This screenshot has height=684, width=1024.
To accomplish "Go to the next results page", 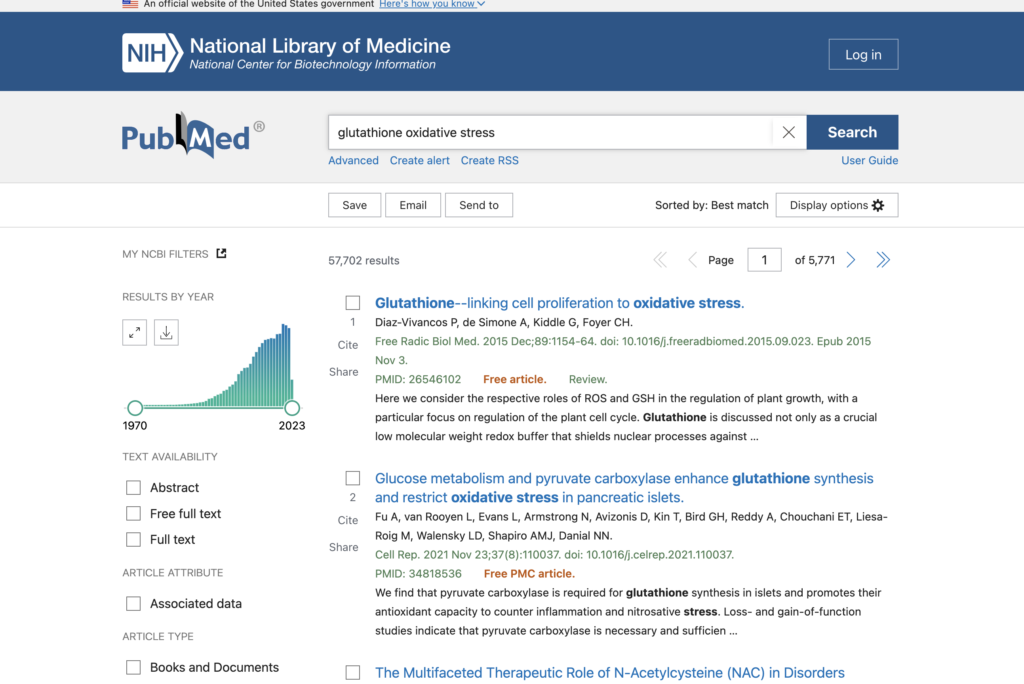I will tap(851, 260).
